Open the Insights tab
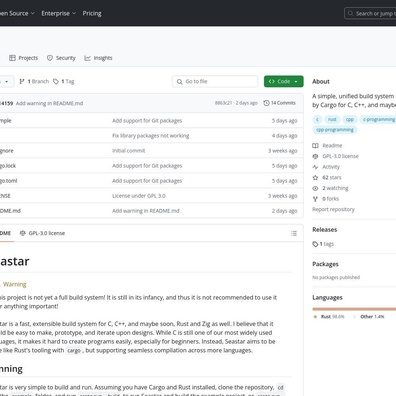Image resolution: width=396 pixels, height=396 pixels. coord(98,58)
